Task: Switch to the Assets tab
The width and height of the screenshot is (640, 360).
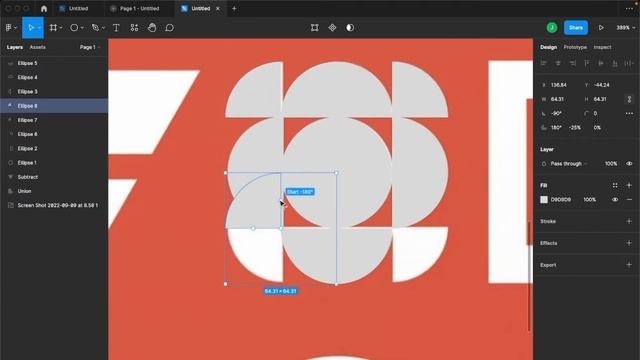Action: pos(38,47)
